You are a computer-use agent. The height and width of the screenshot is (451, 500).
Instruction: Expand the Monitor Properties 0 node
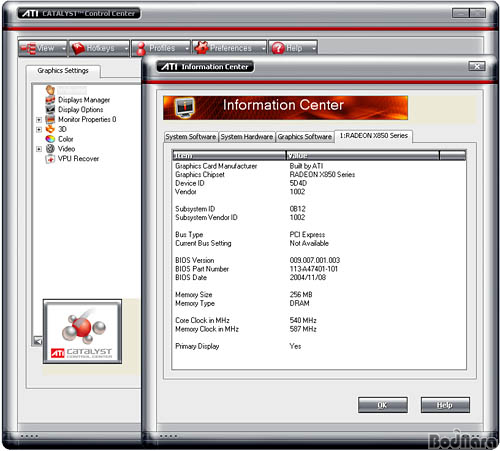click(39, 120)
